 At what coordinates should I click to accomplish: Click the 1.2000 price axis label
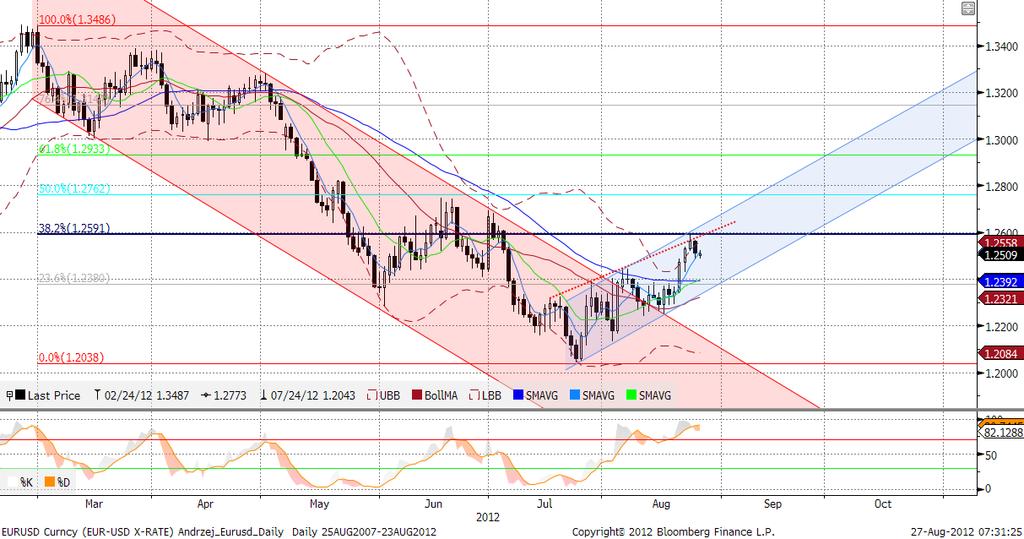point(1001,373)
